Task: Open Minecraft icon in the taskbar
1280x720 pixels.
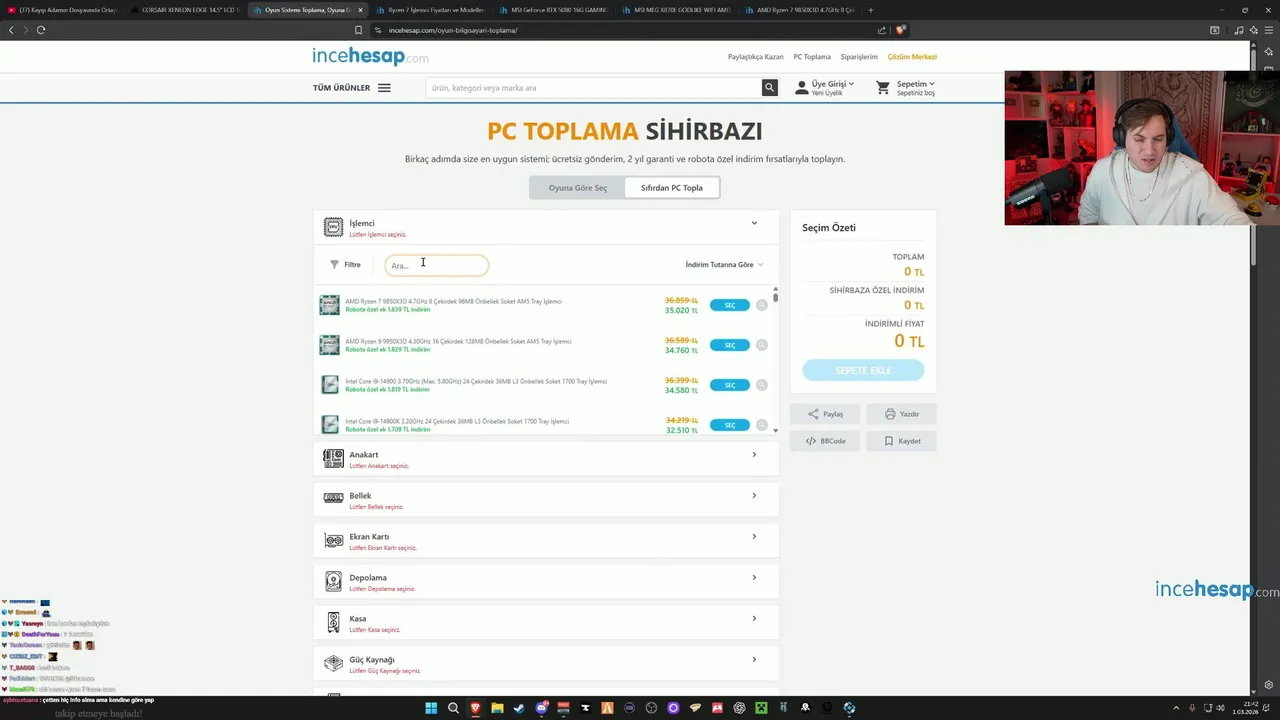Action: pyautogui.click(x=761, y=708)
